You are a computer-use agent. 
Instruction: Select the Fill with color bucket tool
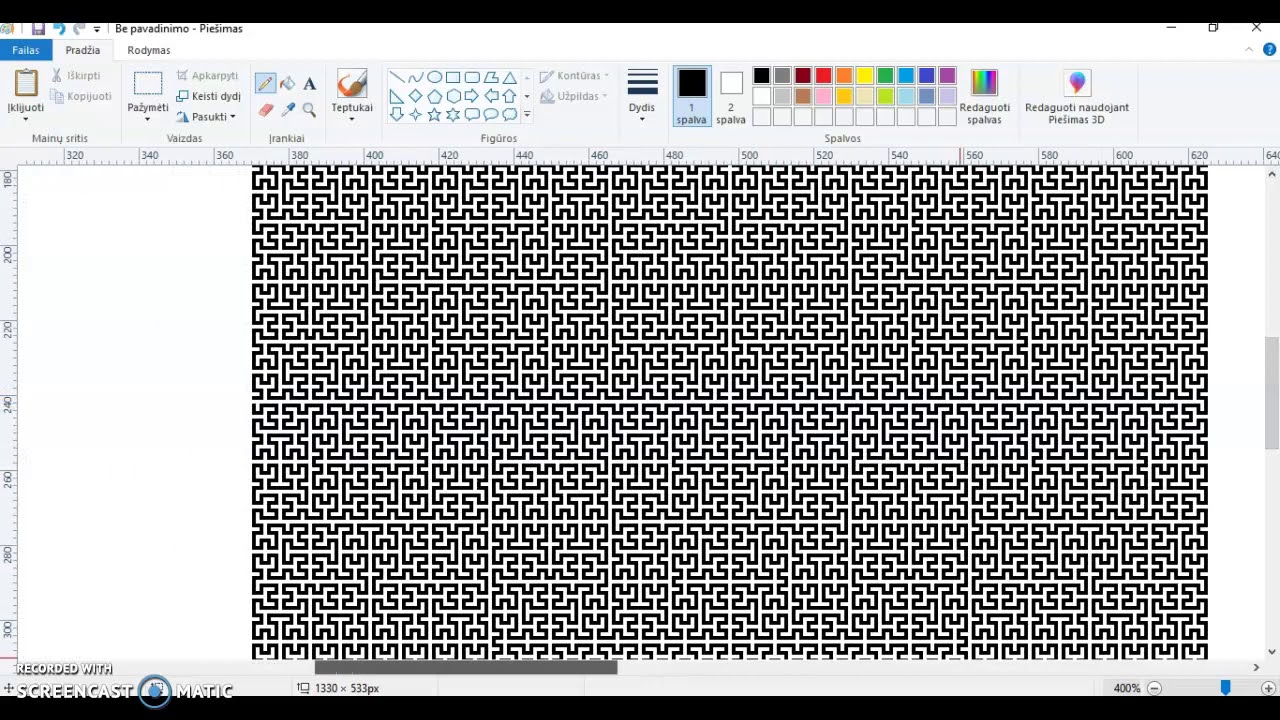coord(288,84)
